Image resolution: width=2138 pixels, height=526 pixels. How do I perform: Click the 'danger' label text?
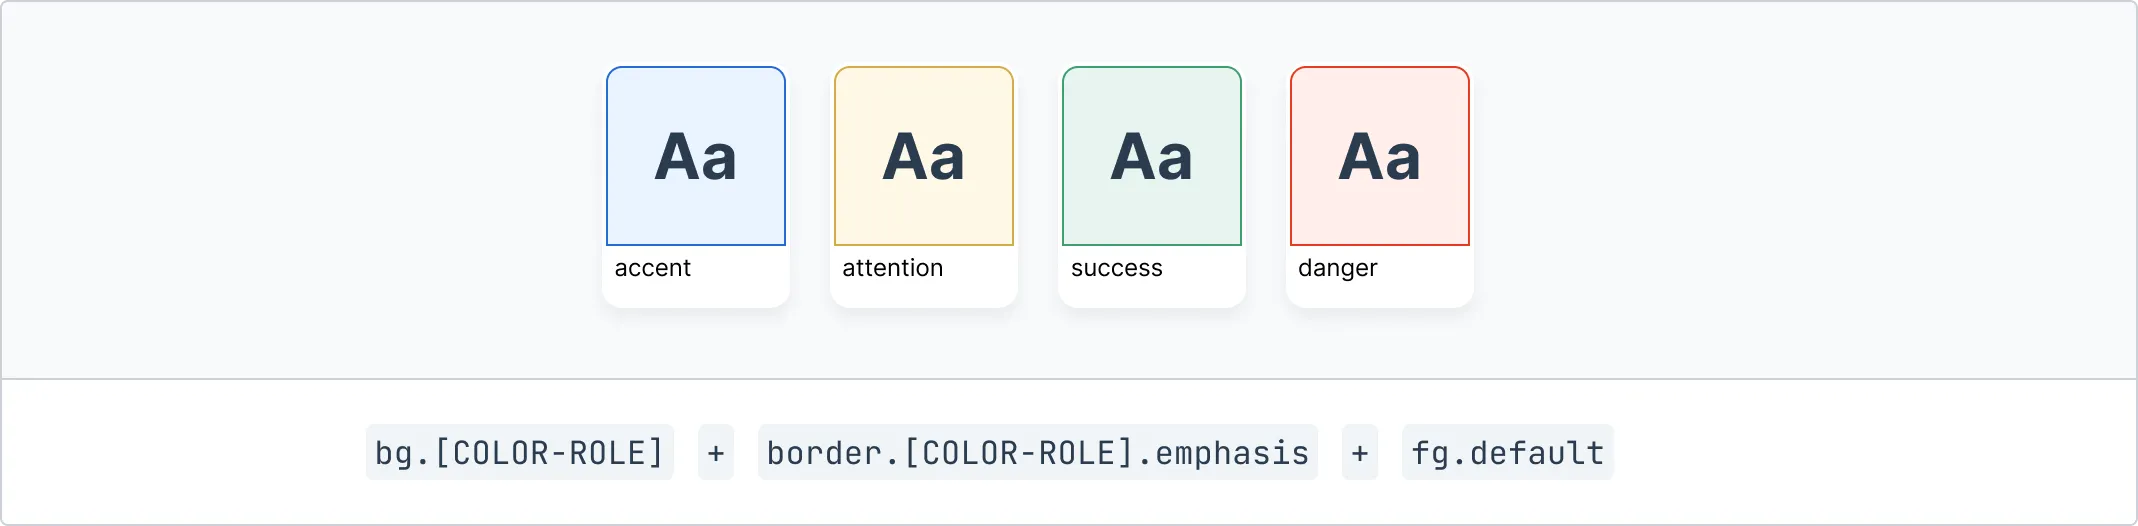click(1337, 268)
